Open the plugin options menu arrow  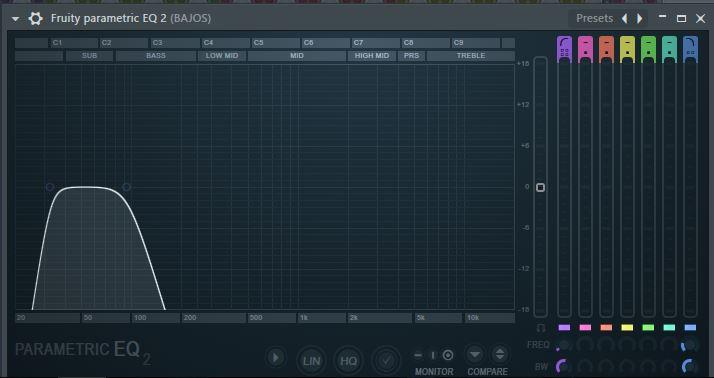point(15,19)
